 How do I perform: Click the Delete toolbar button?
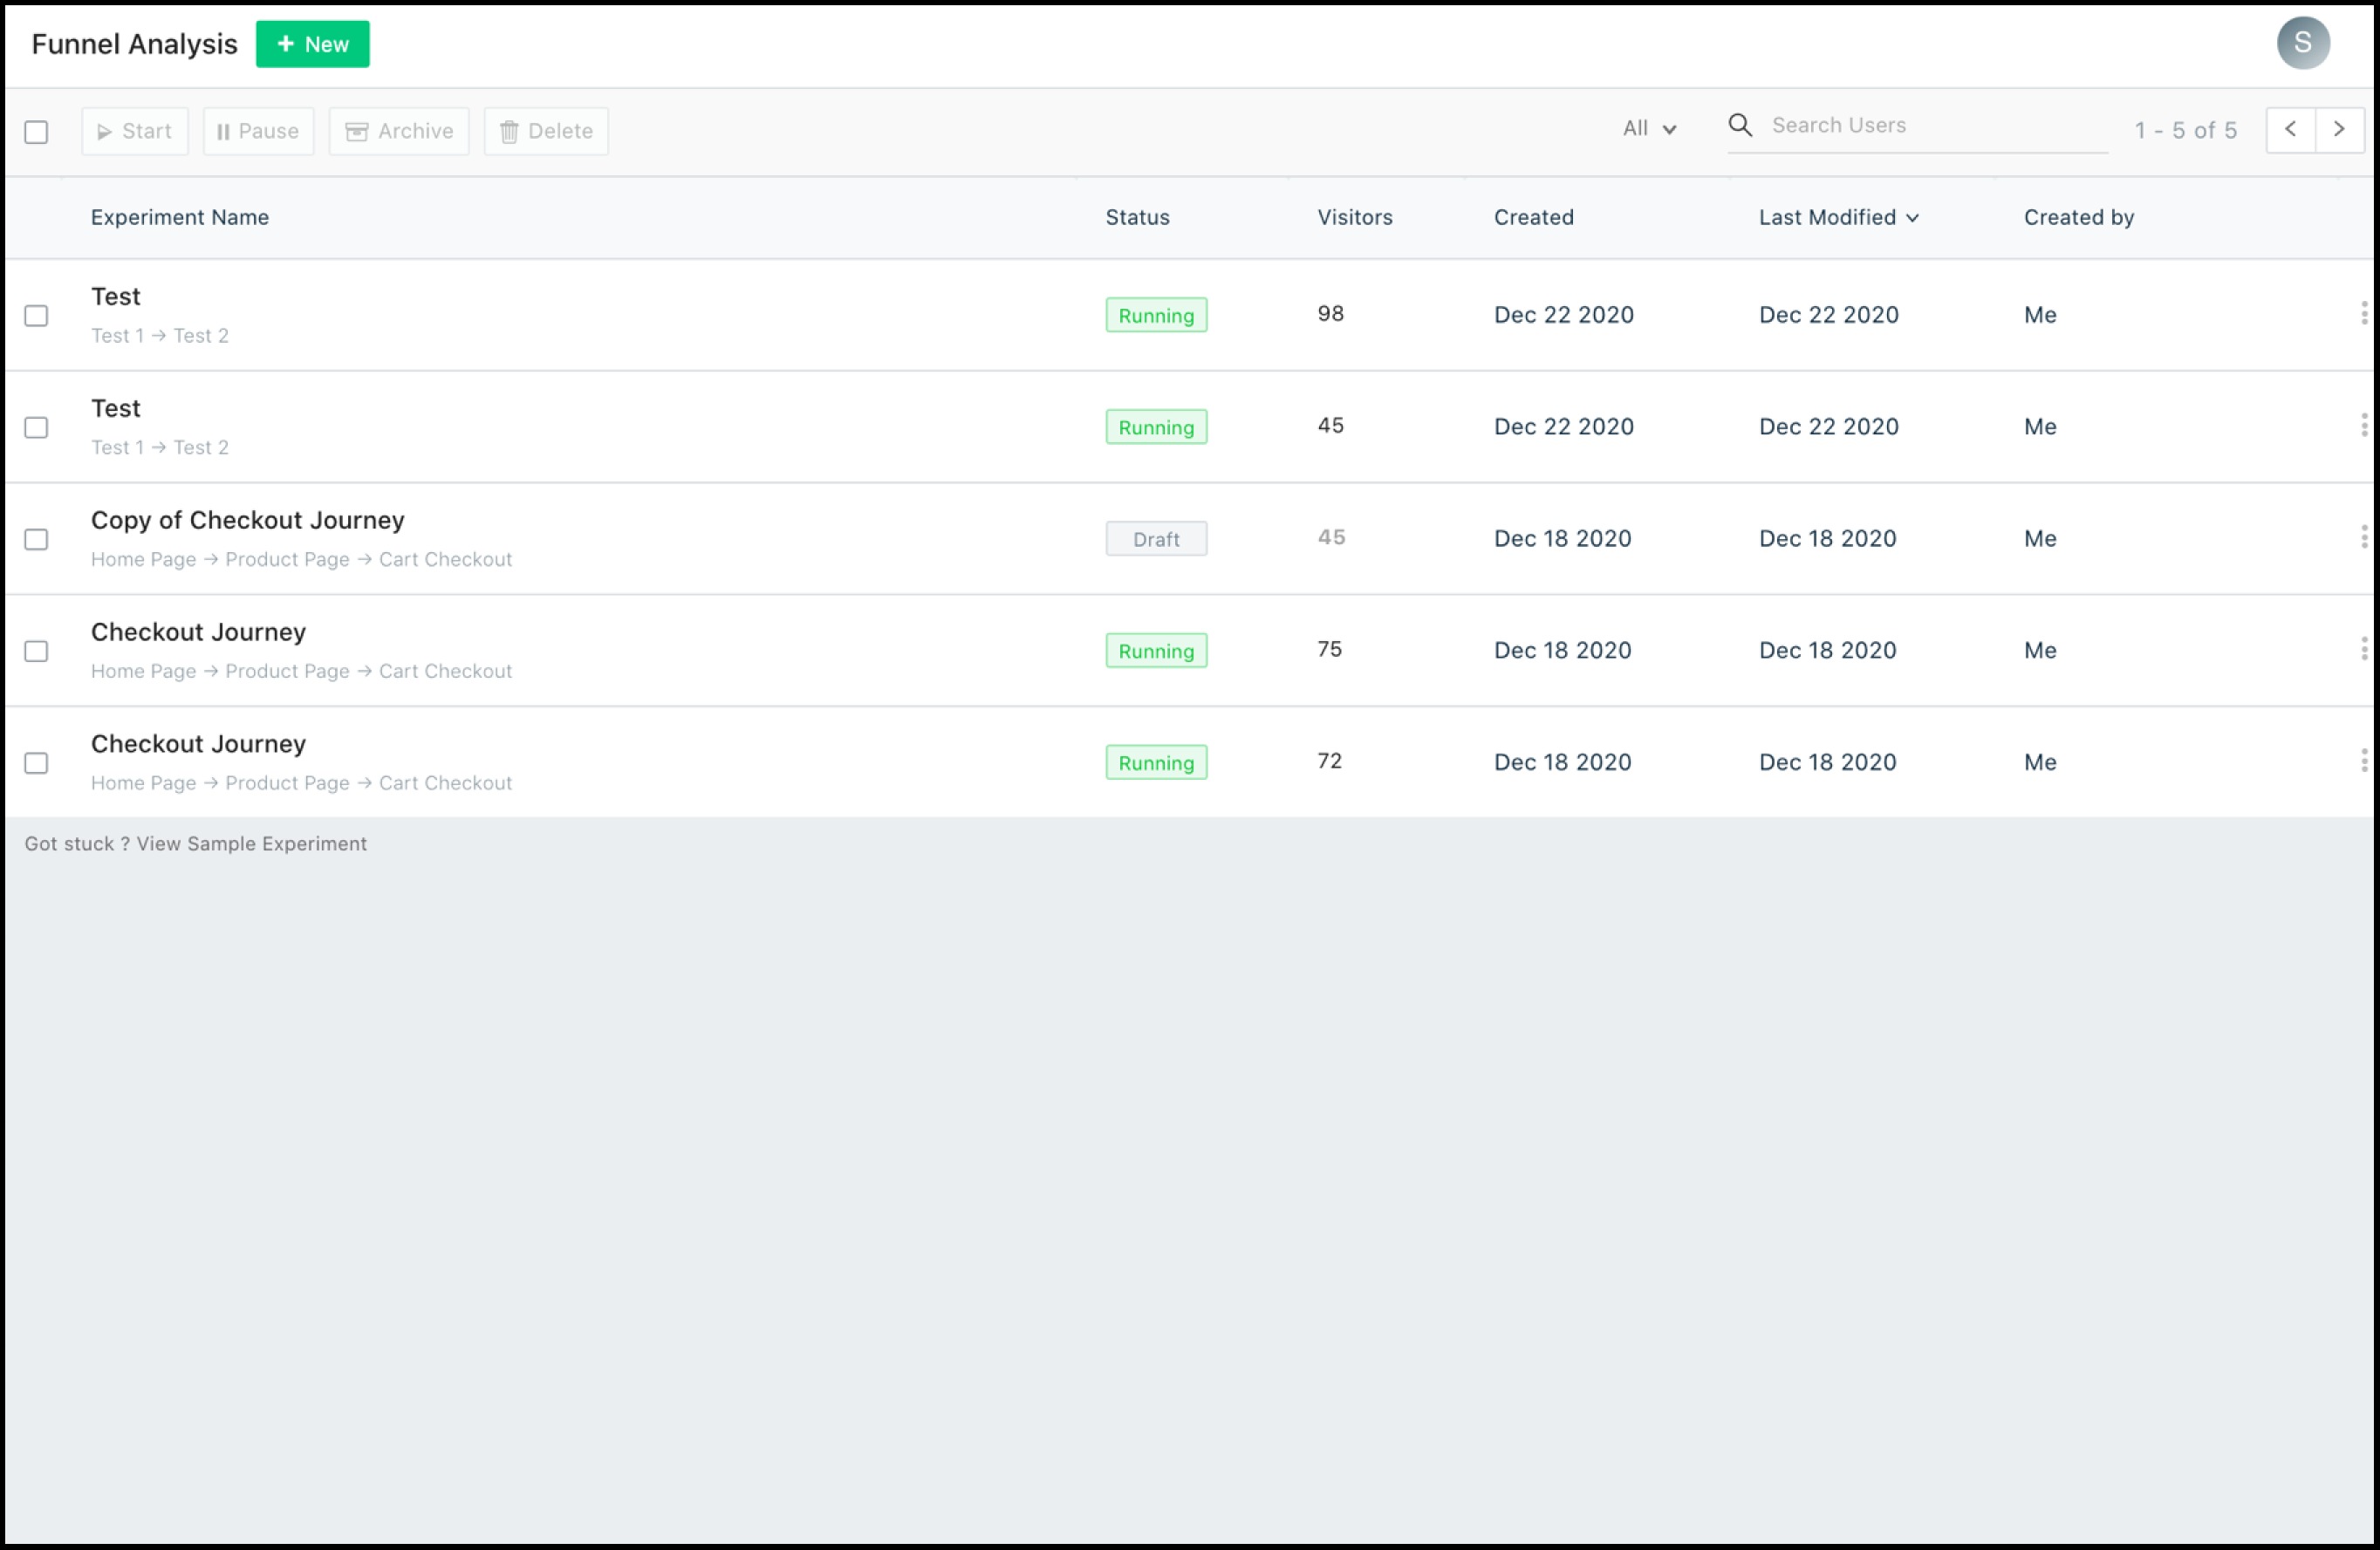[546, 131]
